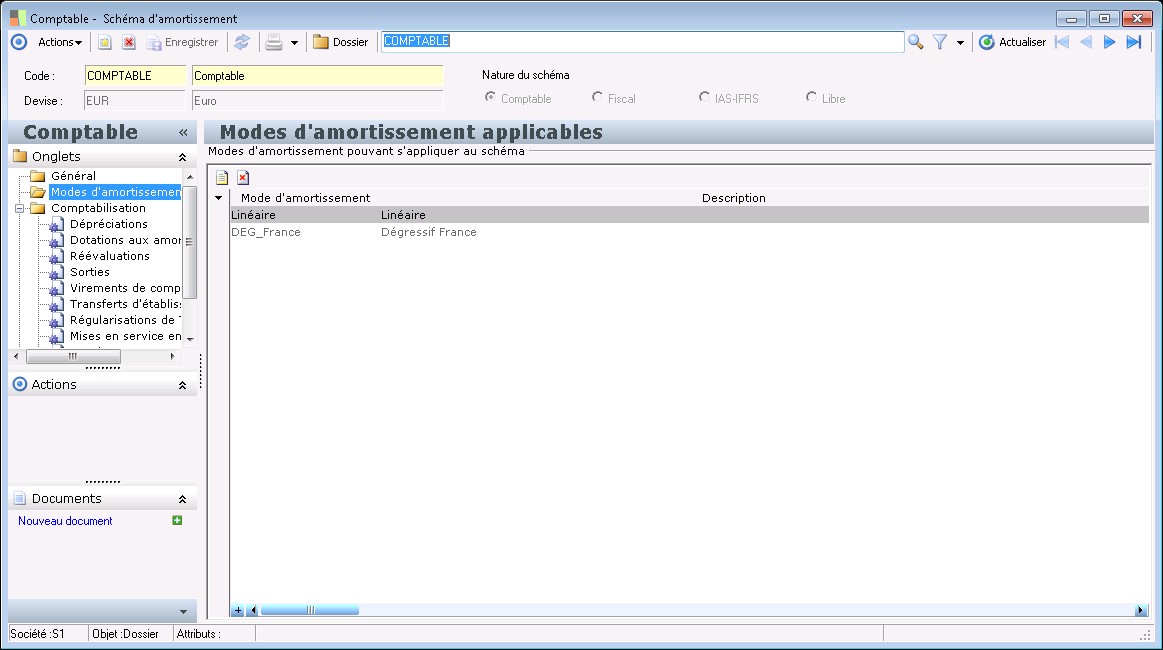Open Dotations aux amor tree item
The height and width of the screenshot is (650, 1163).
125,240
